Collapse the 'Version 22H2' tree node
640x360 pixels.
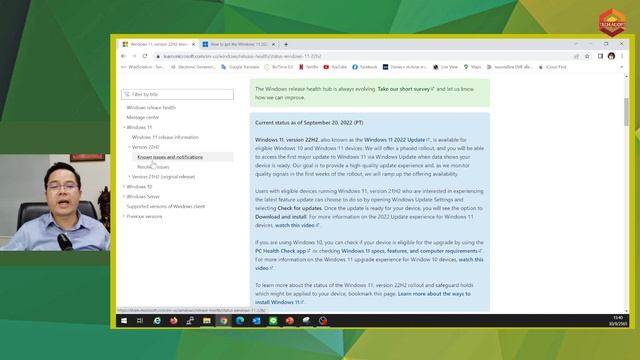click(129, 147)
